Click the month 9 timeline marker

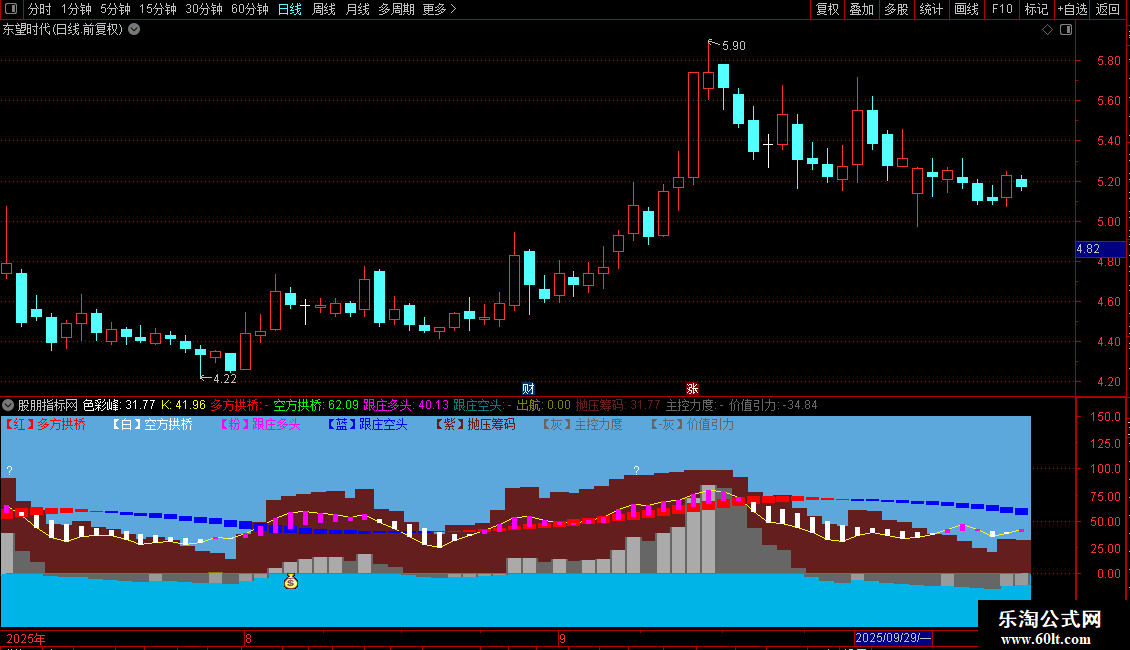(562, 638)
